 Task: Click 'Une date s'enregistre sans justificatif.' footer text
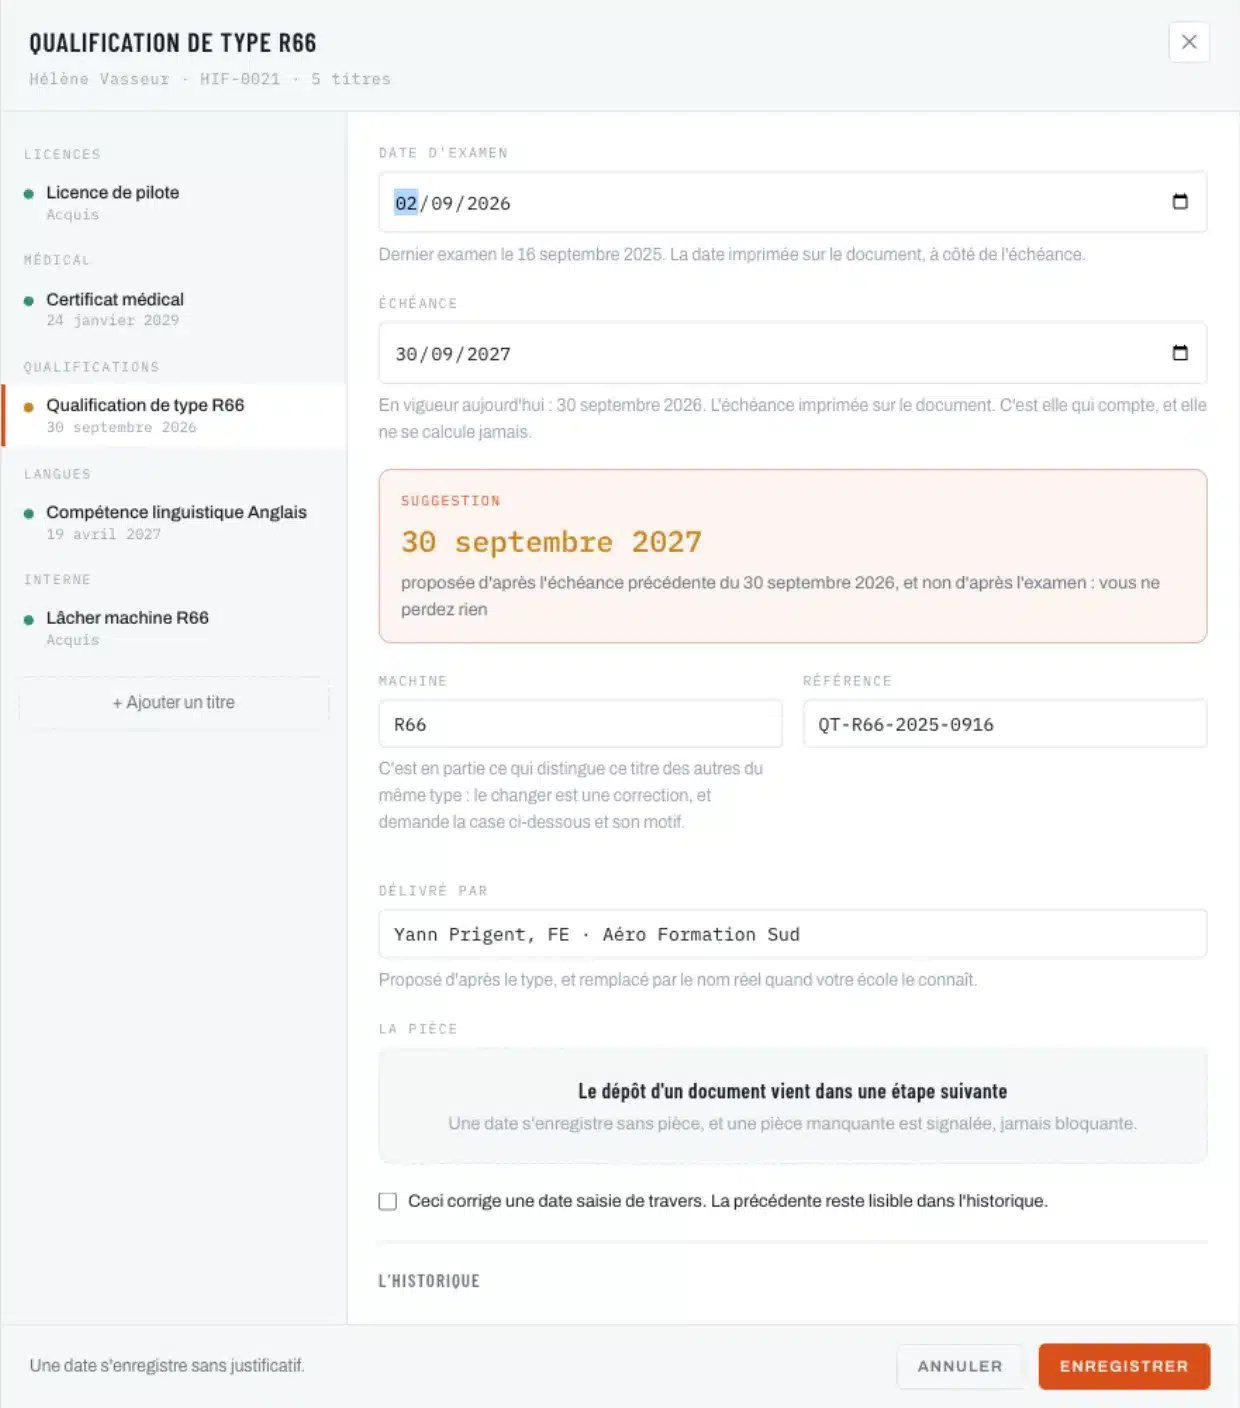tap(167, 1366)
